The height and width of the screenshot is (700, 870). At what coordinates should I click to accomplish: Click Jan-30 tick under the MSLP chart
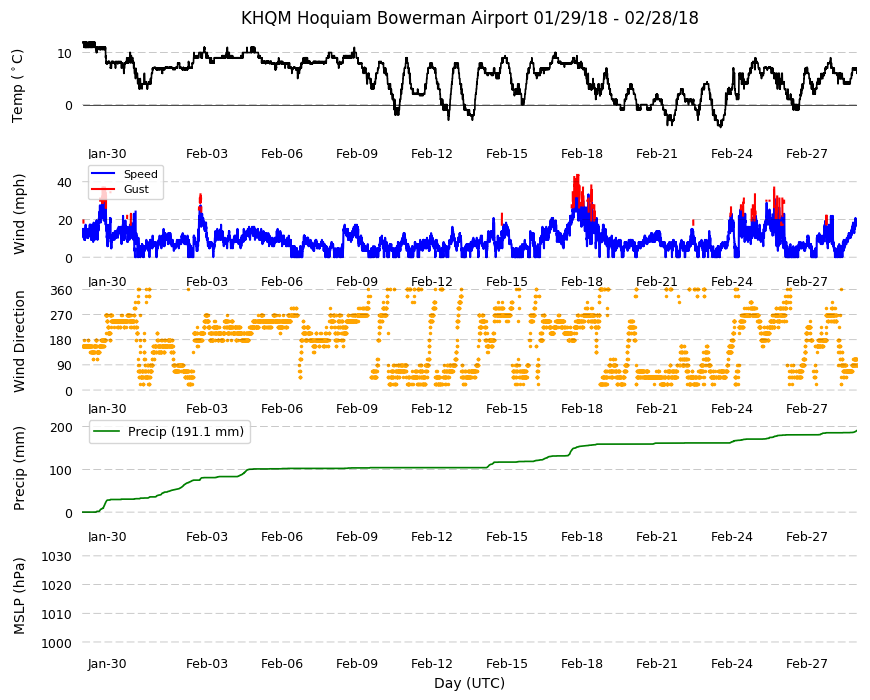[107, 664]
